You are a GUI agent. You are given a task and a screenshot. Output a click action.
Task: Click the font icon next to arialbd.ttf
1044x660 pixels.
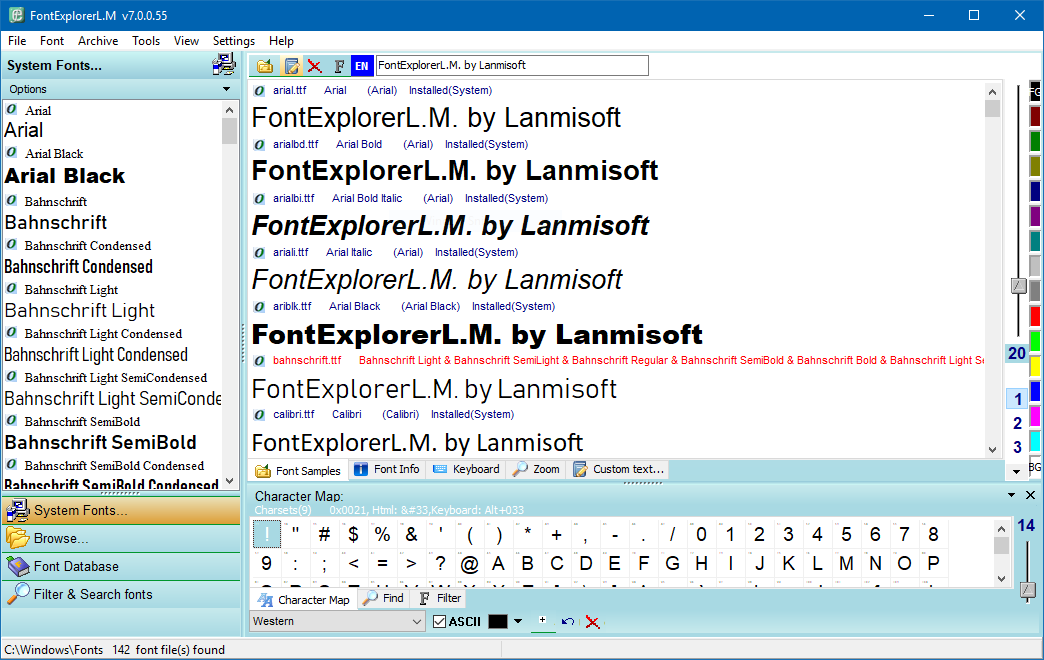point(259,145)
